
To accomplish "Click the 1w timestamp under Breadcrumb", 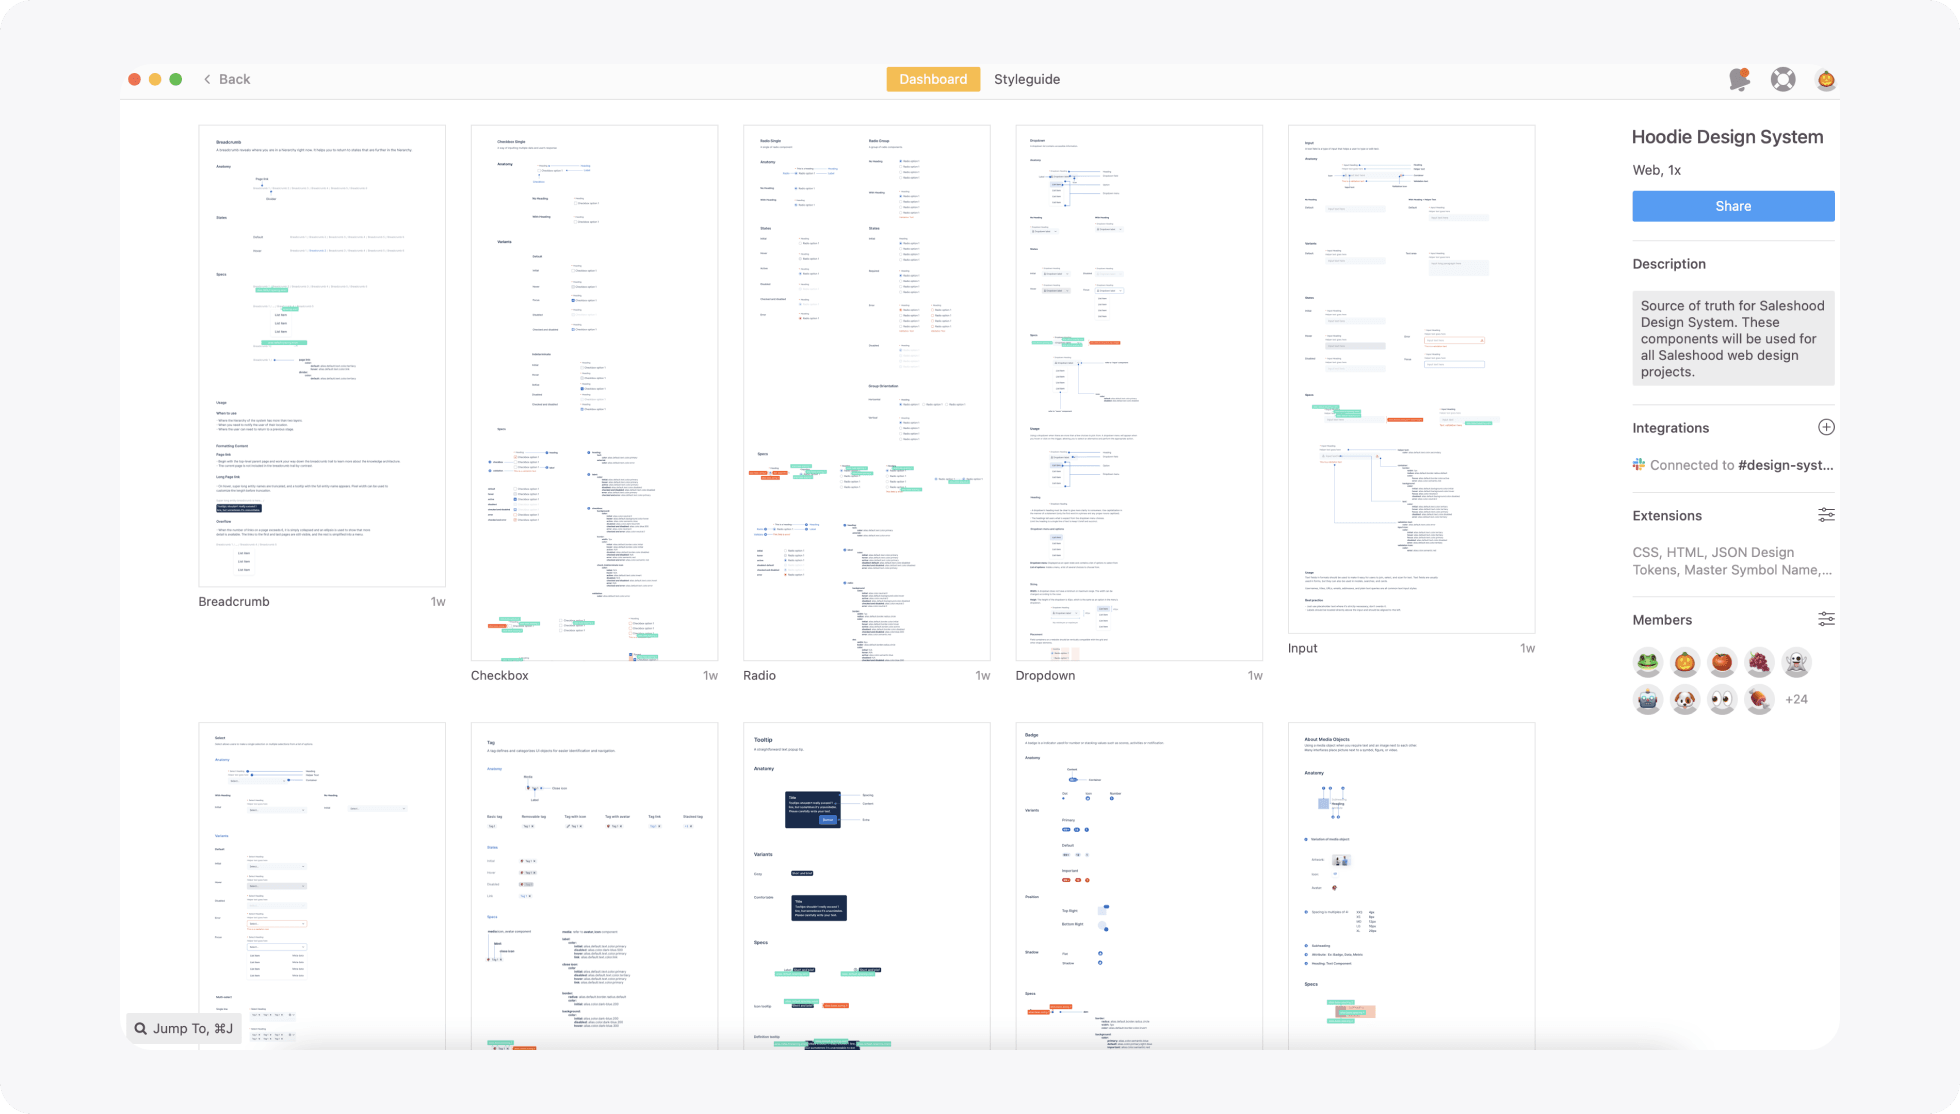I will click(x=438, y=601).
